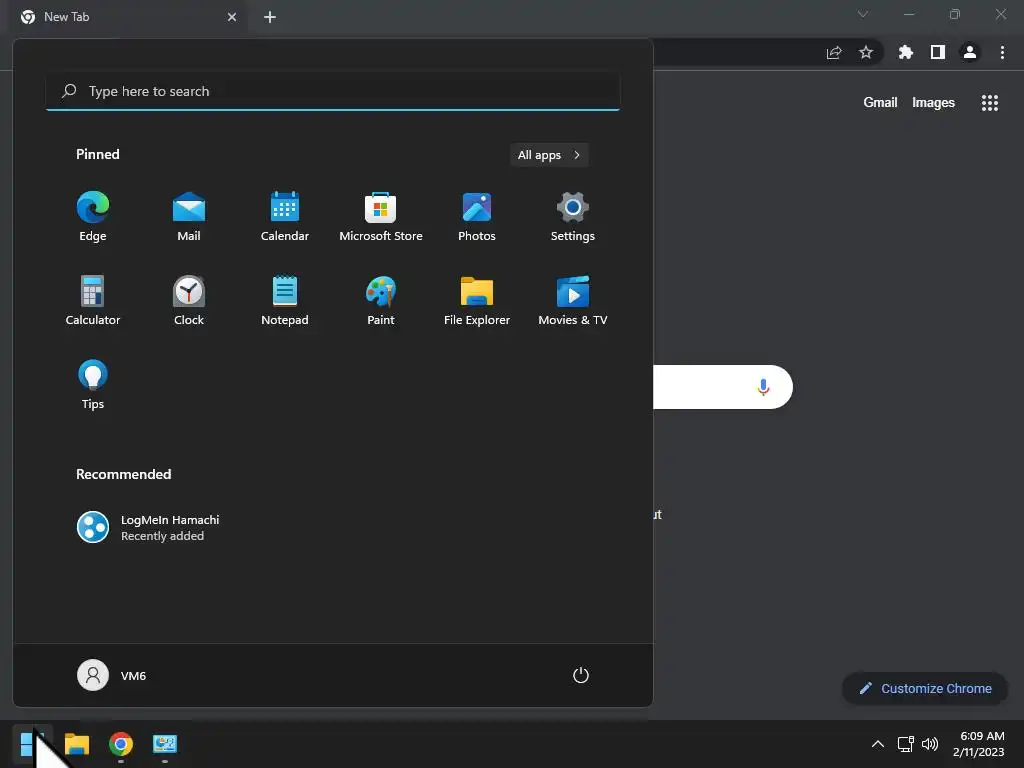
Task: Expand the All apps list
Action: (x=549, y=155)
